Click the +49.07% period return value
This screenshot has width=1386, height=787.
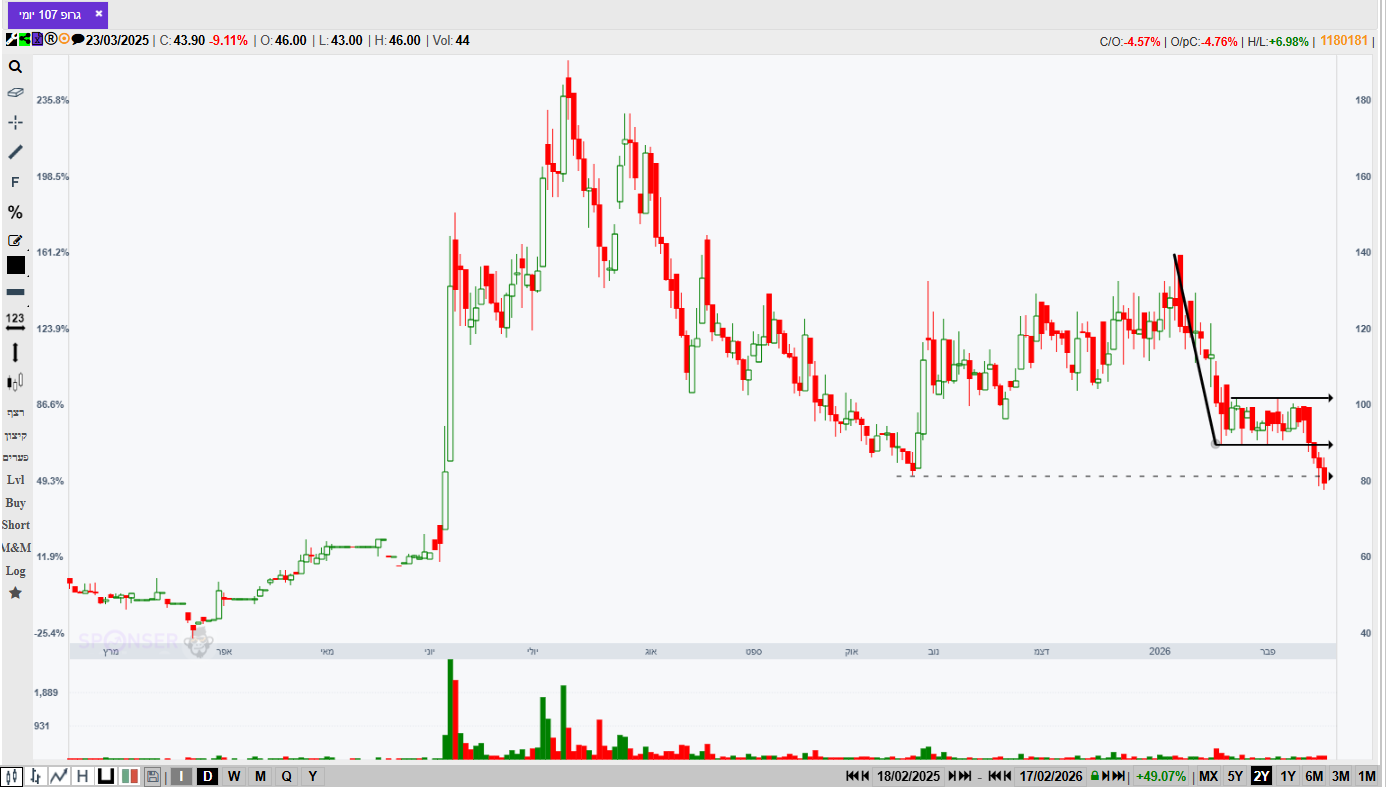click(1161, 776)
